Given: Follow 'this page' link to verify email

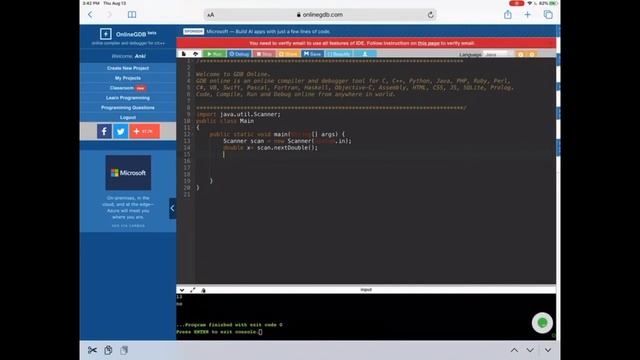Looking at the screenshot, I should [428, 43].
